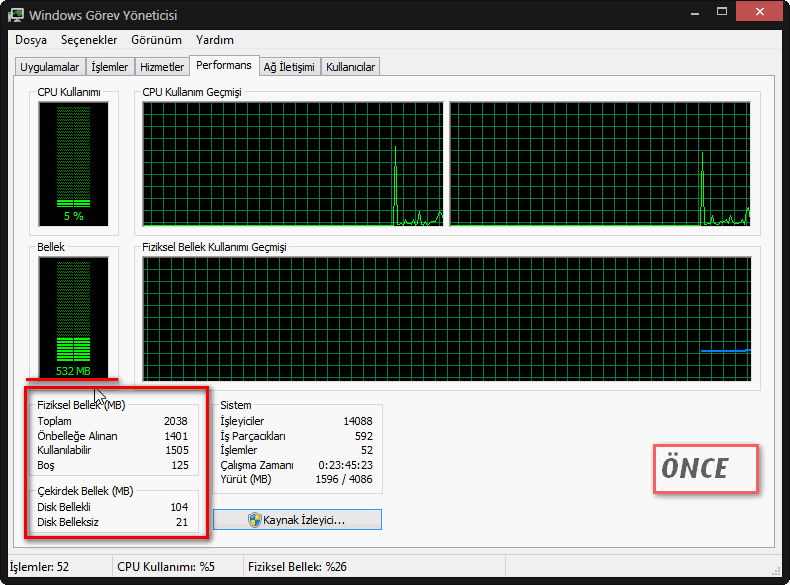Click the shield icon on Kaynak İzleyici
The height and width of the screenshot is (585, 790).
point(254,520)
